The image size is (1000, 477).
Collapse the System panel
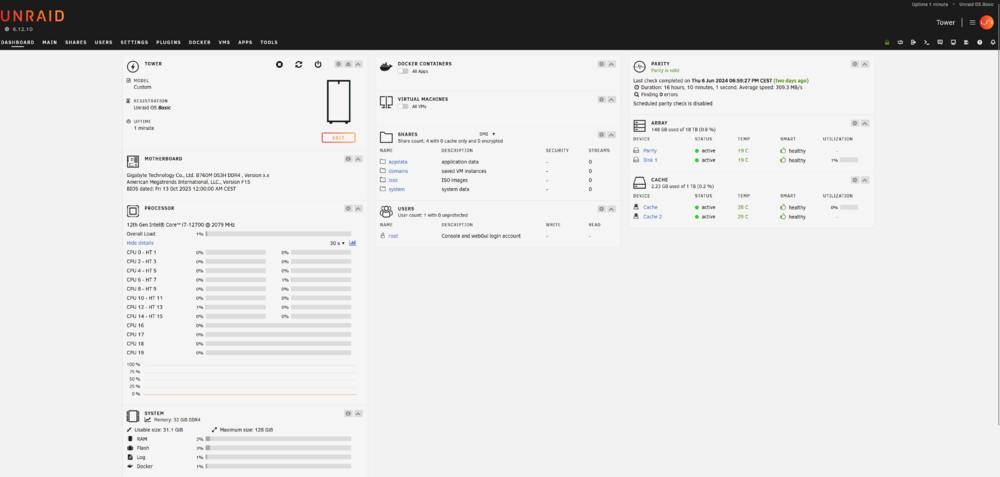click(x=358, y=414)
